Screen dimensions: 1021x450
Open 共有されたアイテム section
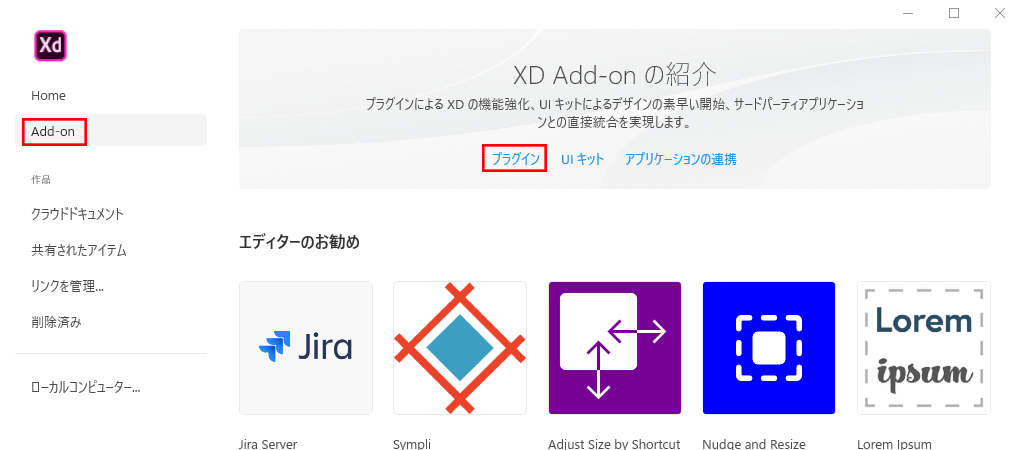[79, 250]
